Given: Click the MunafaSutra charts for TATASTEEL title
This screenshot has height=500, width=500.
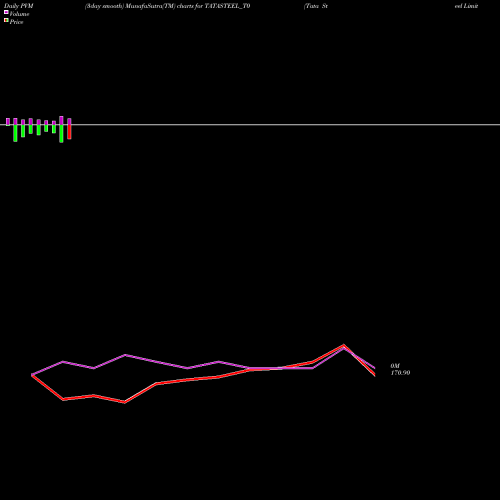Looking at the screenshot, I should [x=167, y=6].
